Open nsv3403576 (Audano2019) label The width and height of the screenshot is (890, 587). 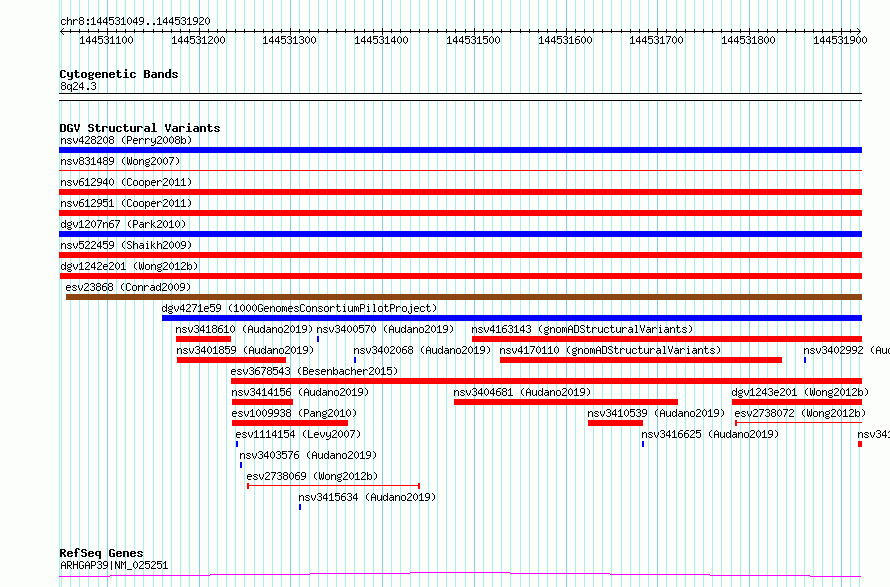click(308, 455)
